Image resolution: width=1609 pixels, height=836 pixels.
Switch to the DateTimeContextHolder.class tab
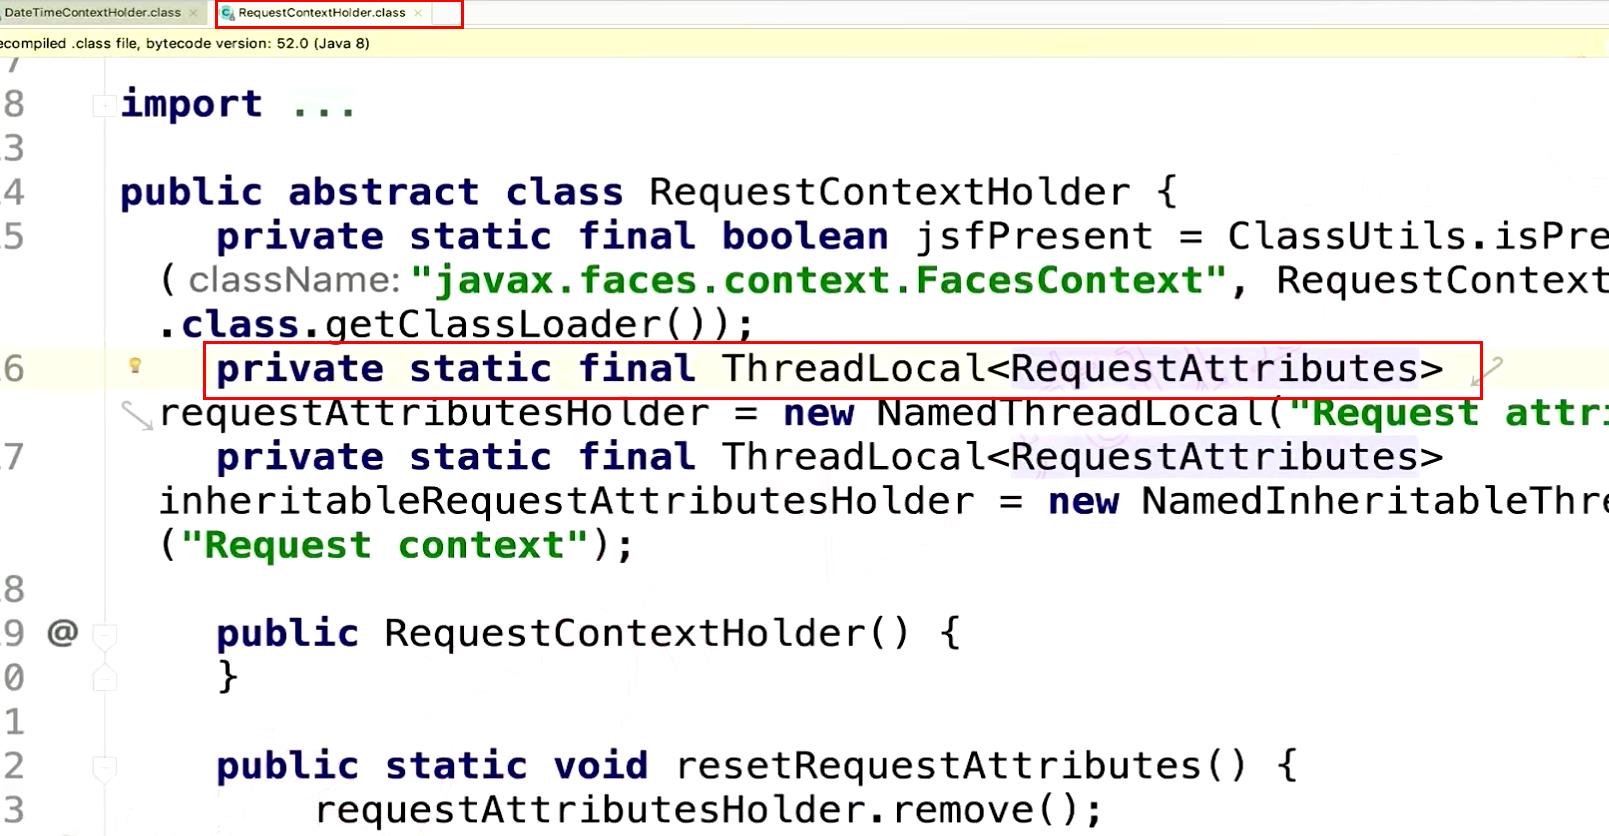[x=92, y=13]
